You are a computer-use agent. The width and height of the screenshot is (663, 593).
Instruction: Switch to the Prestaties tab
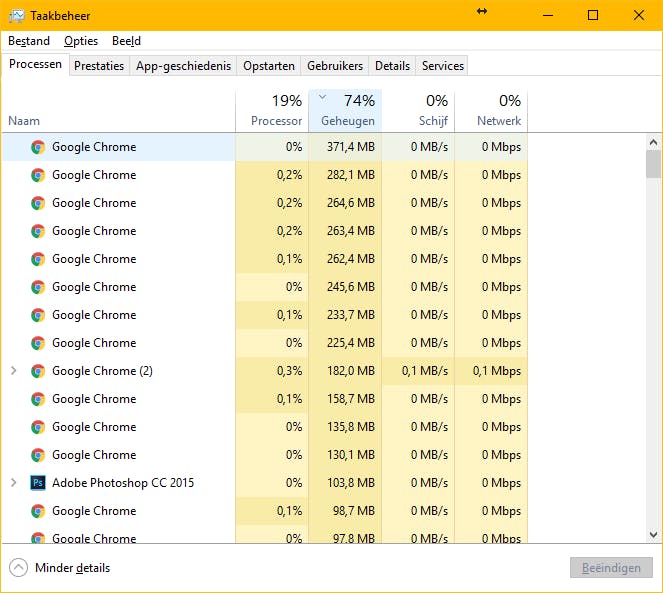coord(99,66)
